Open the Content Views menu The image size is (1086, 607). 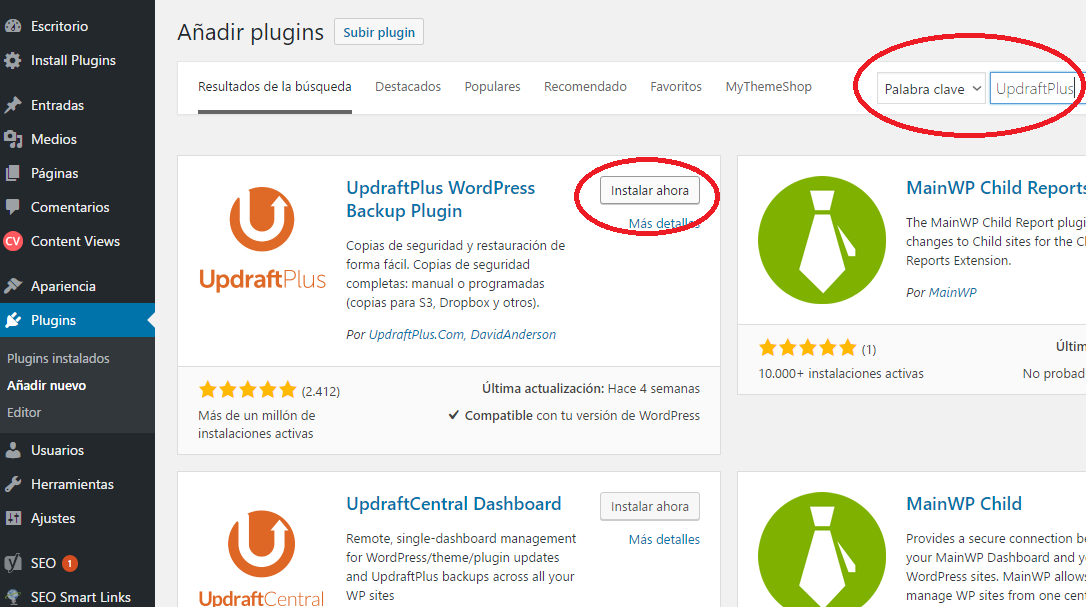click(75, 241)
